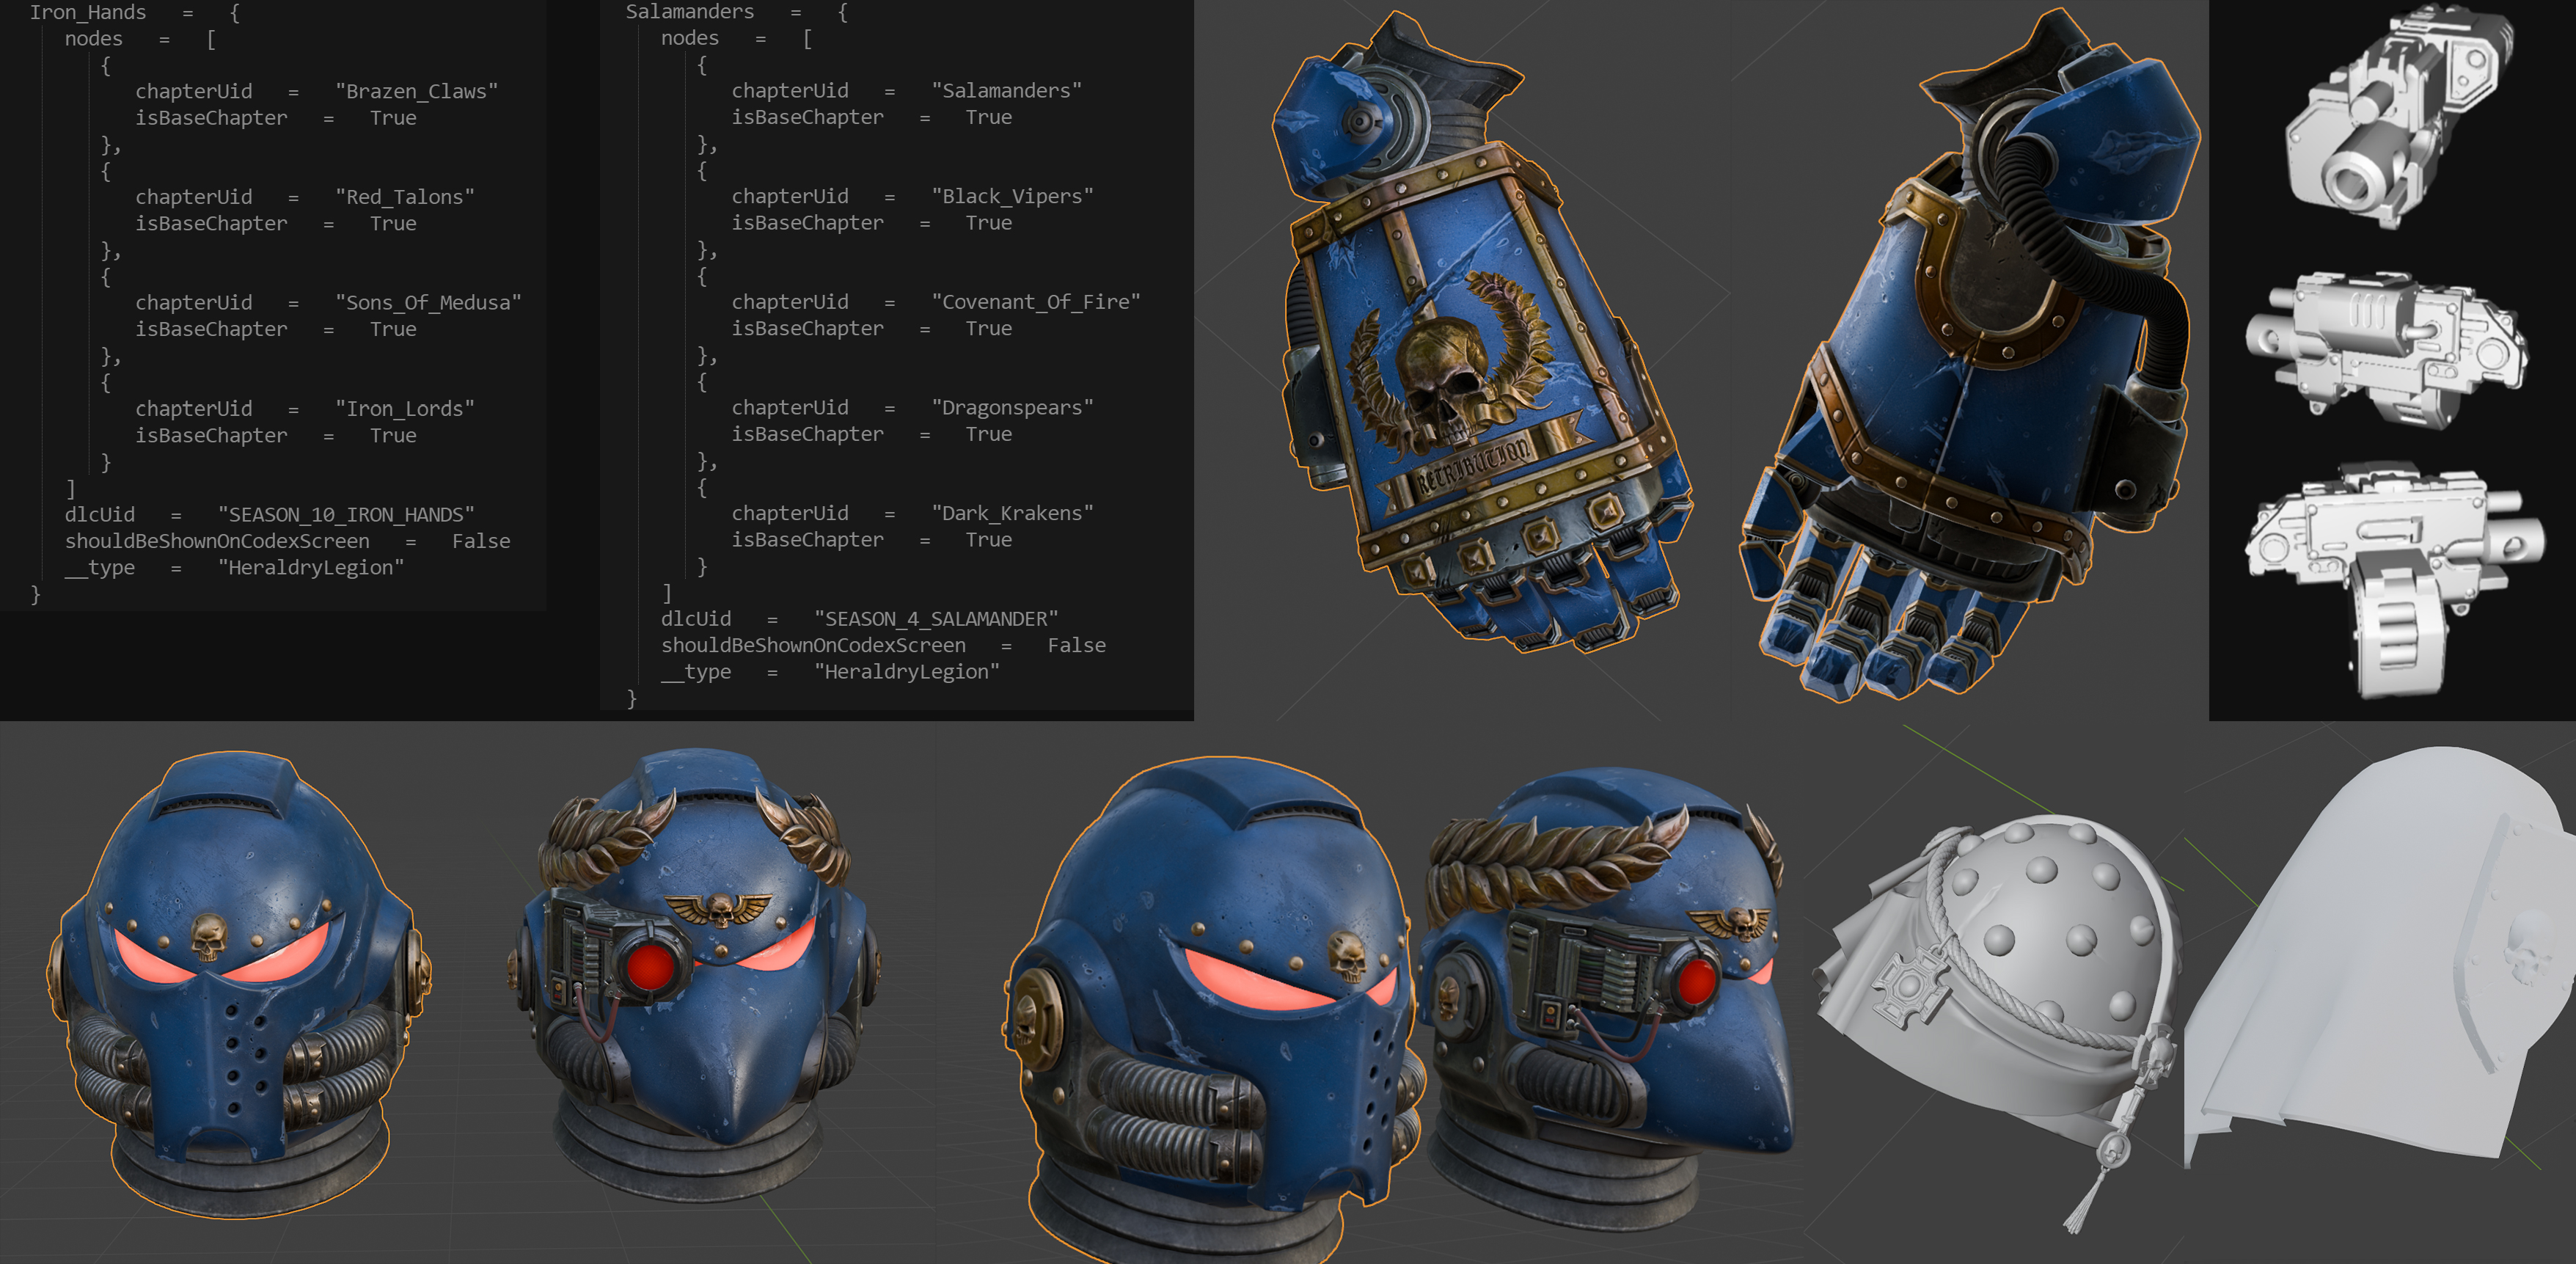Click the "Red_Talons" chapterUid string
The width and height of the screenshot is (2576, 1264).
pyautogui.click(x=404, y=197)
